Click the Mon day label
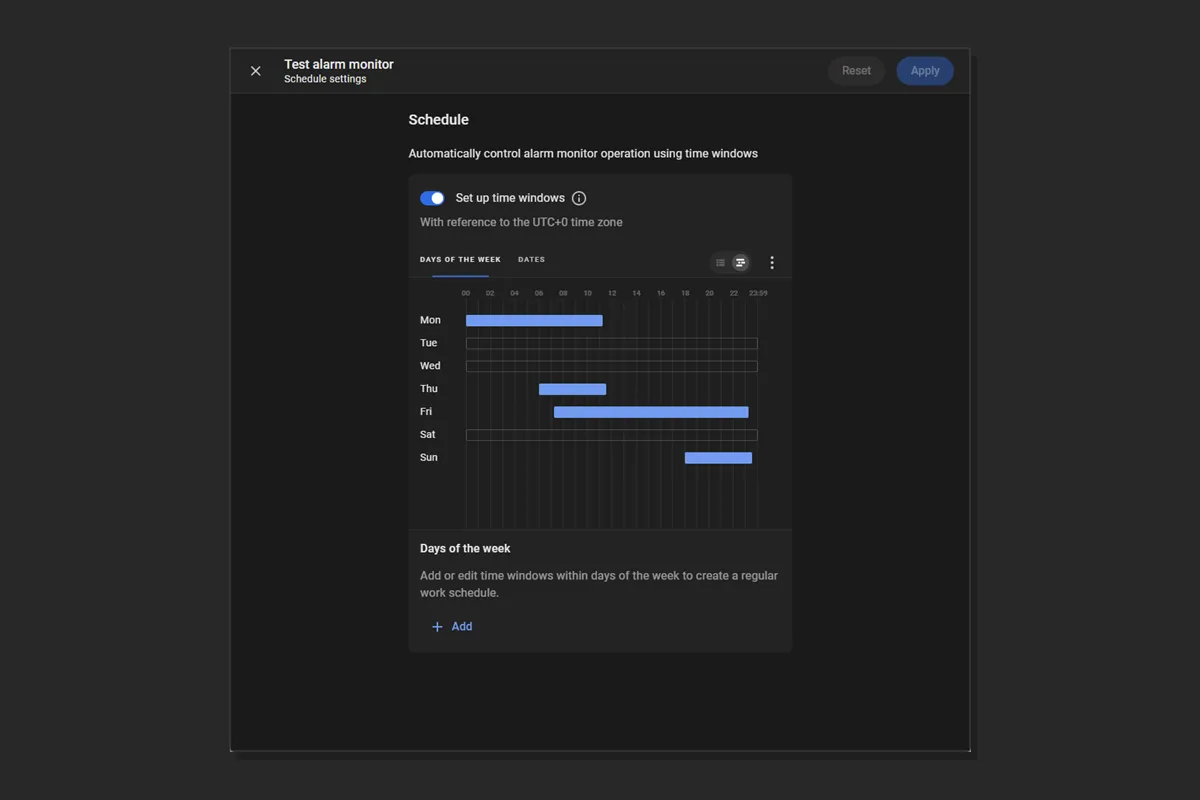 [430, 320]
